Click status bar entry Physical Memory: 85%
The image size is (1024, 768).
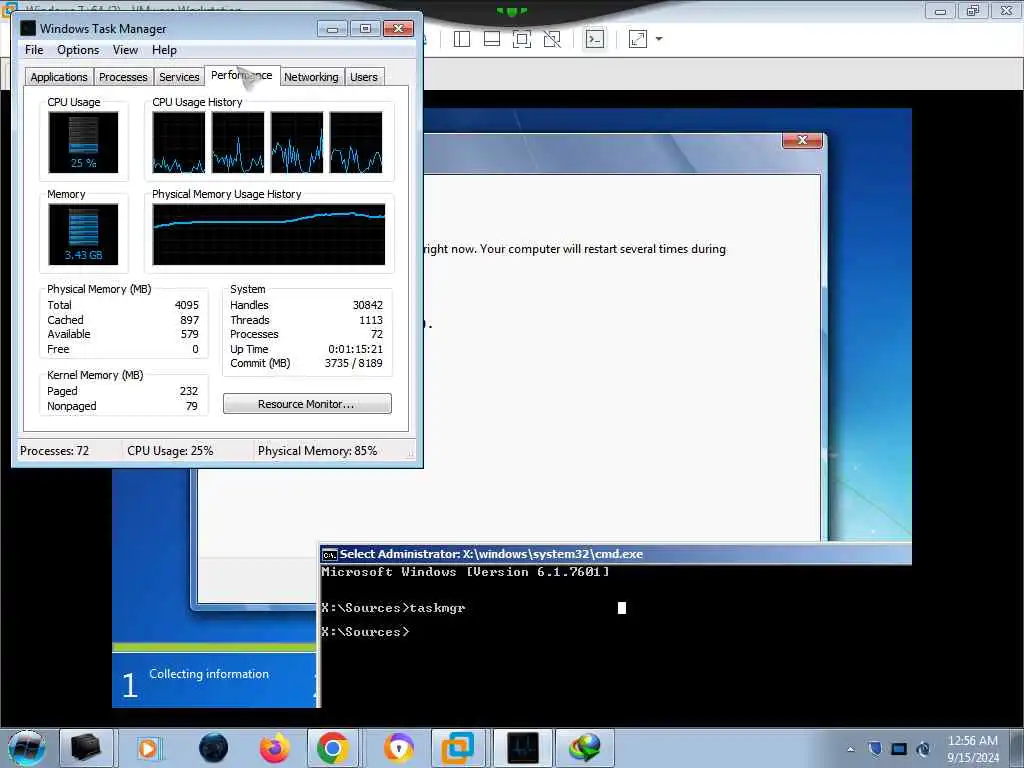(x=317, y=451)
